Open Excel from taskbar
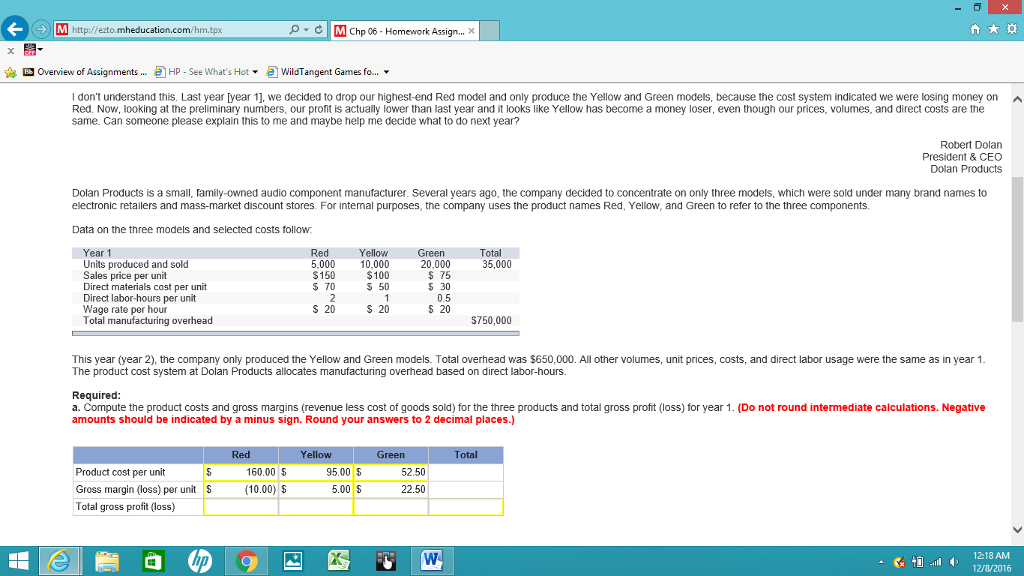The height and width of the screenshot is (576, 1024). [339, 561]
